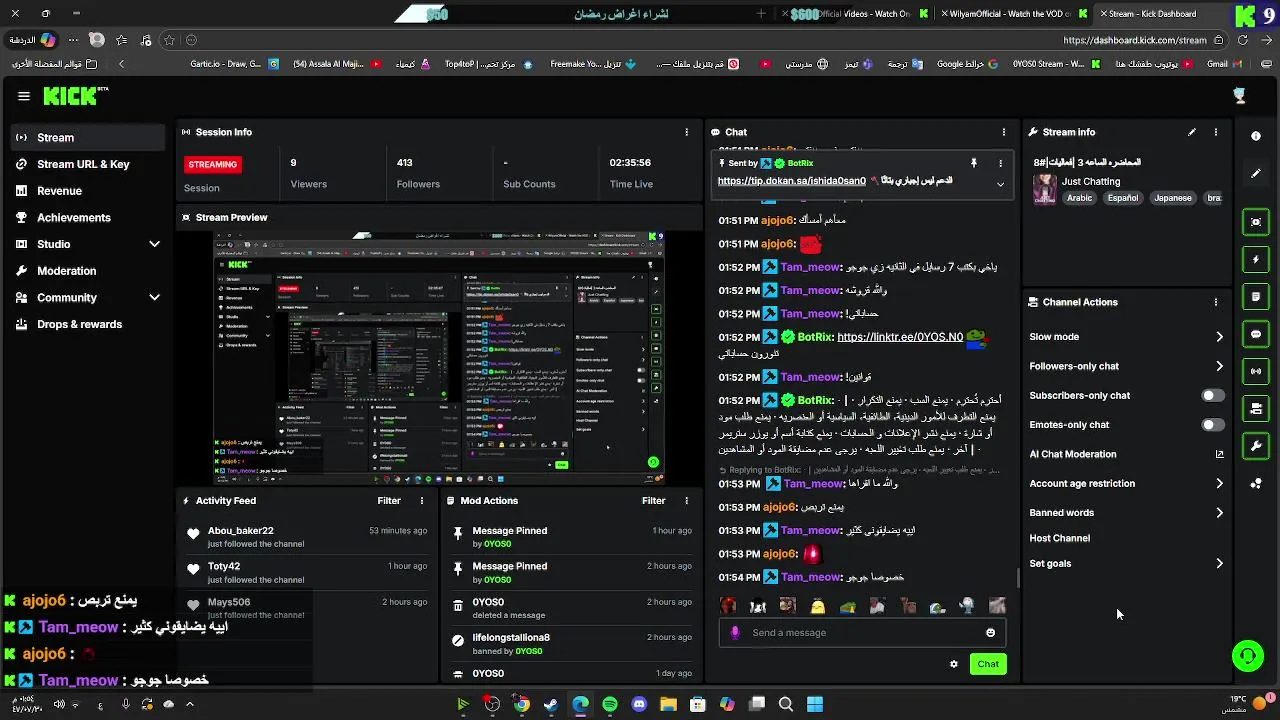Open Spotify from the taskbar
This screenshot has width=1280, height=720.
610,704
